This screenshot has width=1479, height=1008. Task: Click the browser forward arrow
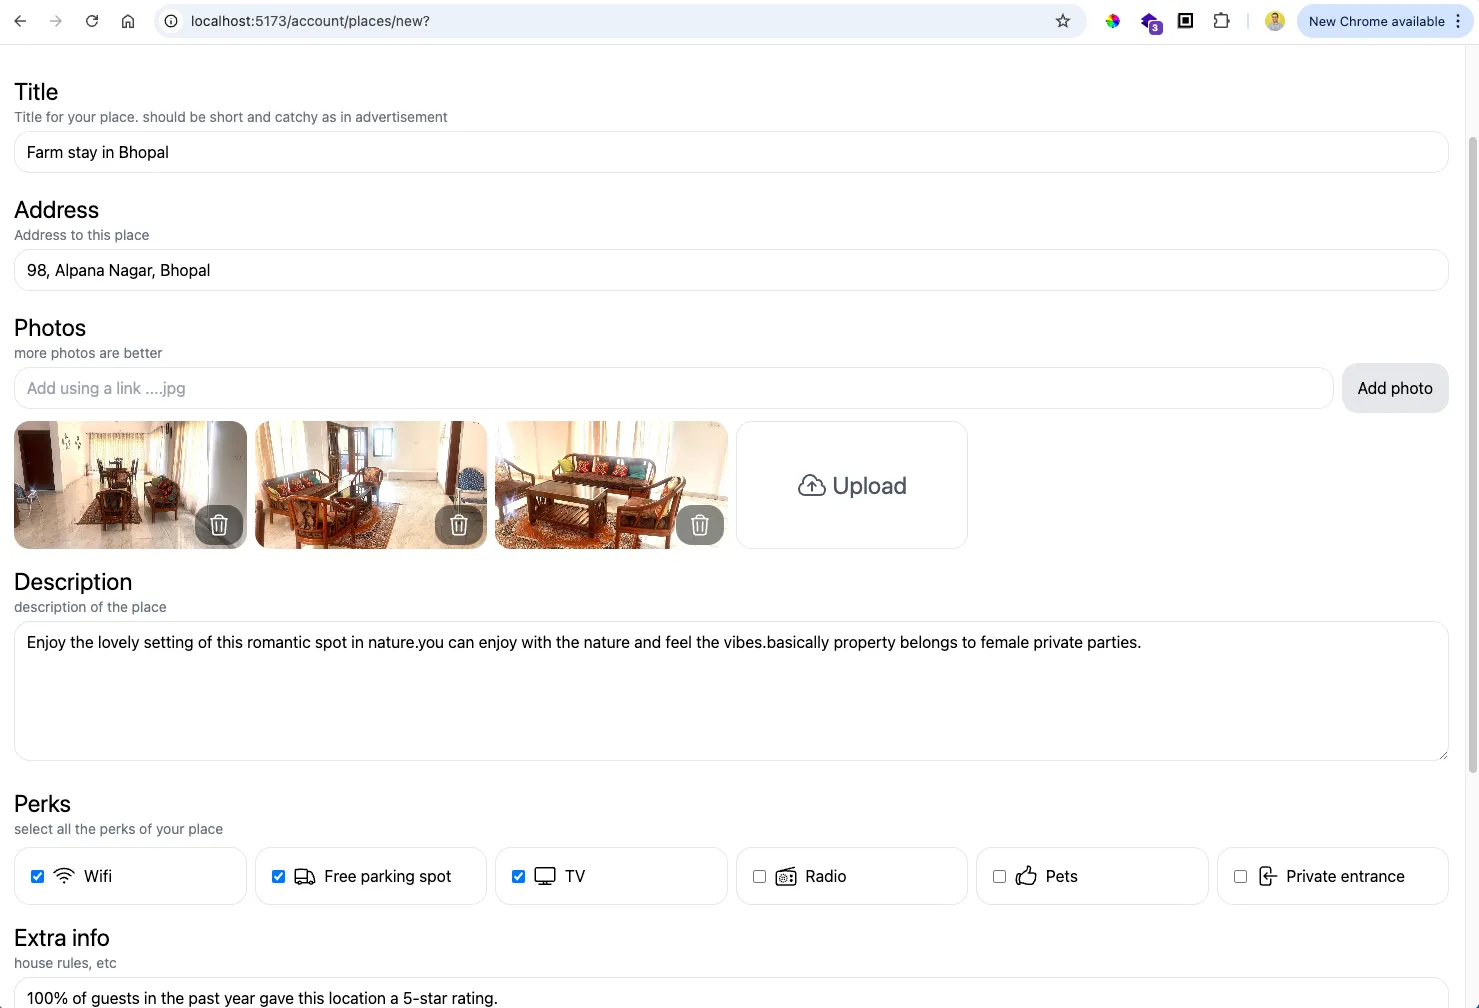pos(56,21)
